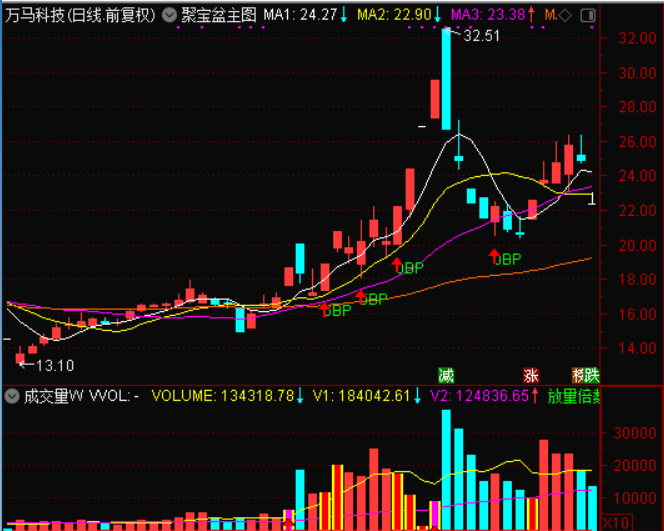The width and height of the screenshot is (664, 531).
Task: Click the DBP signal arrow near 19.00 level
Action: [x=396, y=265]
